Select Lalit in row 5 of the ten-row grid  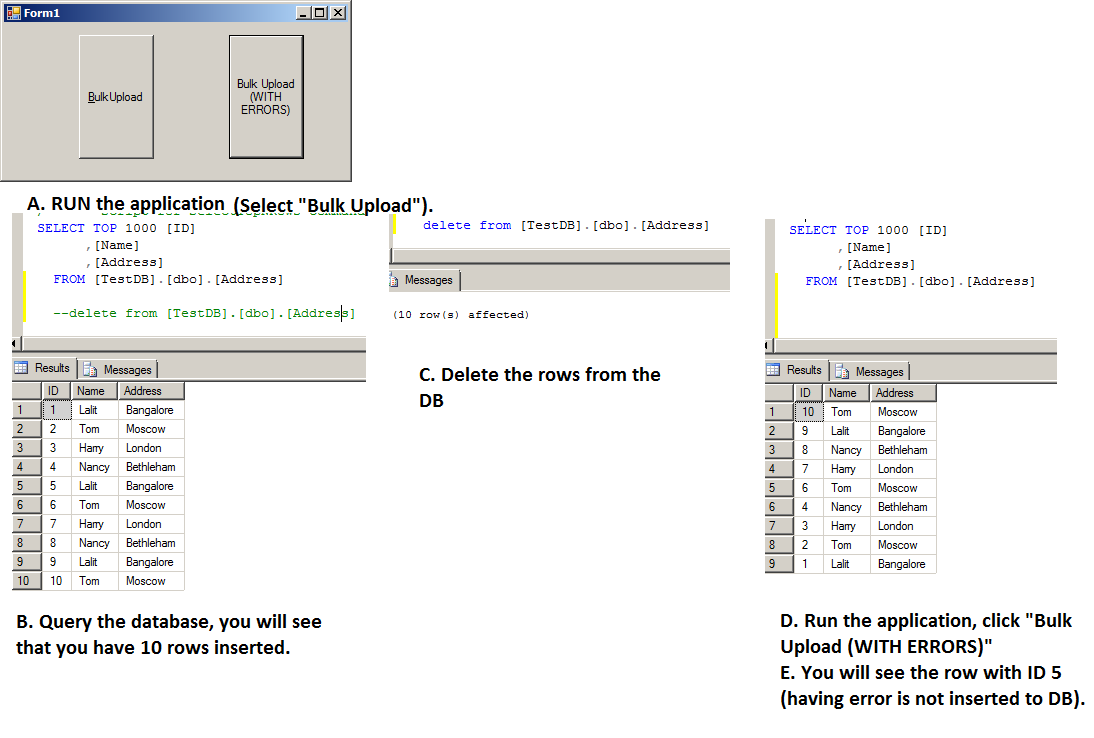(94, 485)
